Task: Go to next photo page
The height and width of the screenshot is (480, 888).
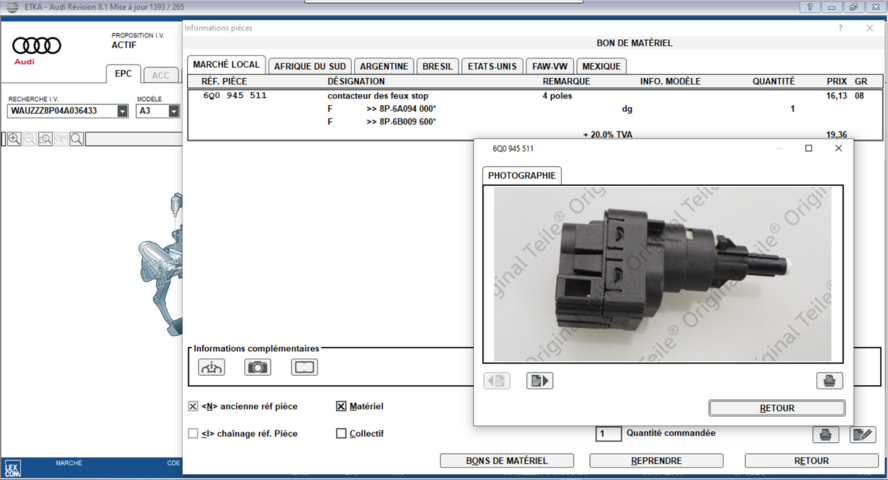Action: click(x=540, y=380)
